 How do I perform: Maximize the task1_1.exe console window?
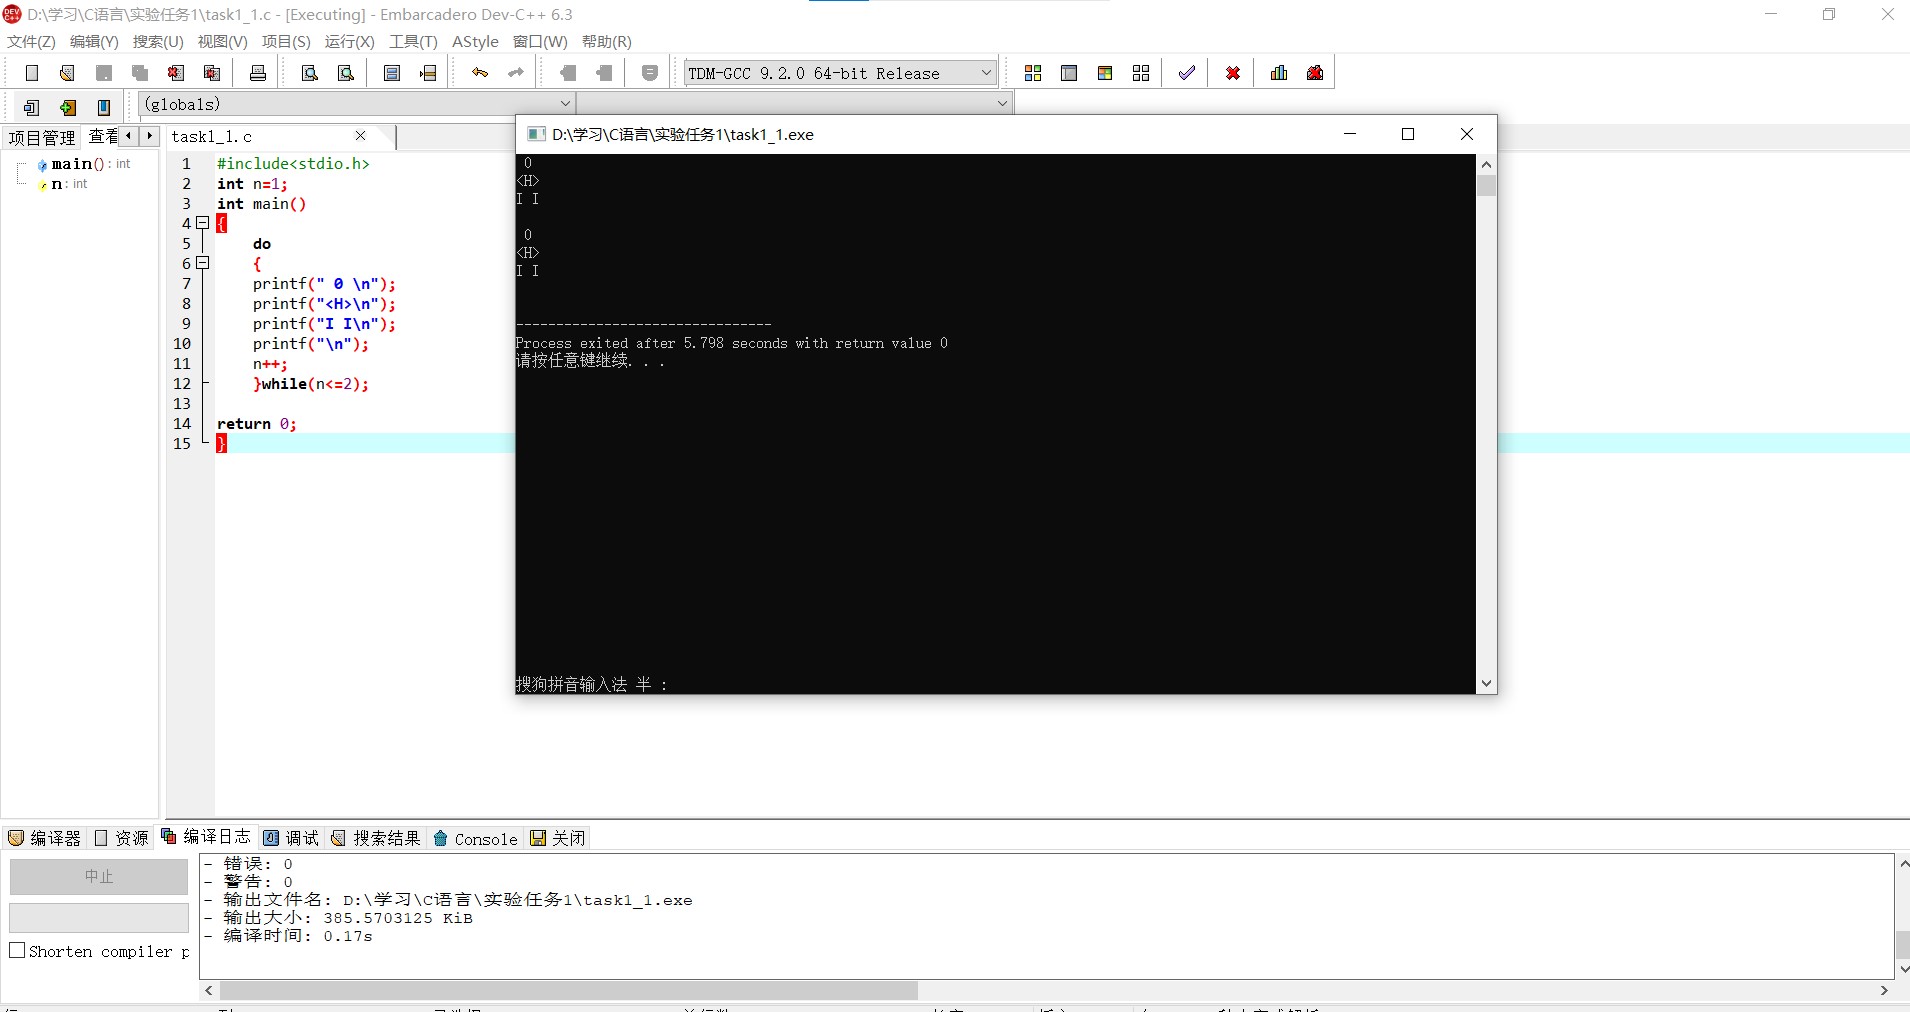pos(1408,134)
